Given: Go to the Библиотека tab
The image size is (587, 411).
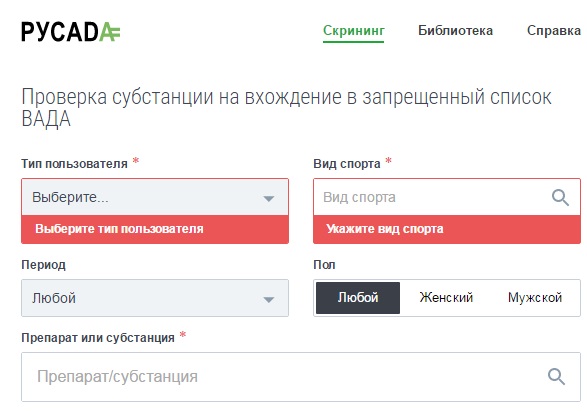Looking at the screenshot, I should point(455,31).
